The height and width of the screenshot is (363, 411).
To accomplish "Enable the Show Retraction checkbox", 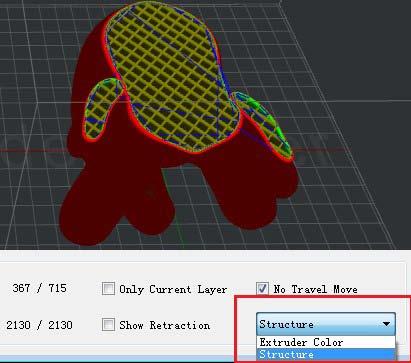I will click(108, 325).
